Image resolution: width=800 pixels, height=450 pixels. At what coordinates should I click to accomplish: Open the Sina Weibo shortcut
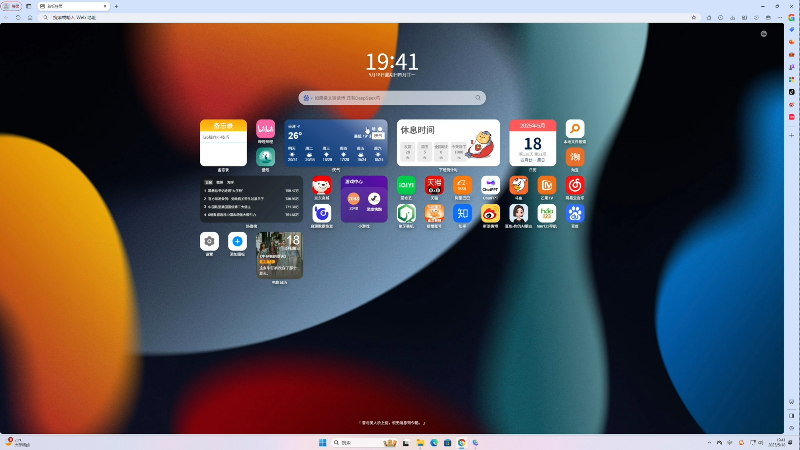(x=490, y=213)
